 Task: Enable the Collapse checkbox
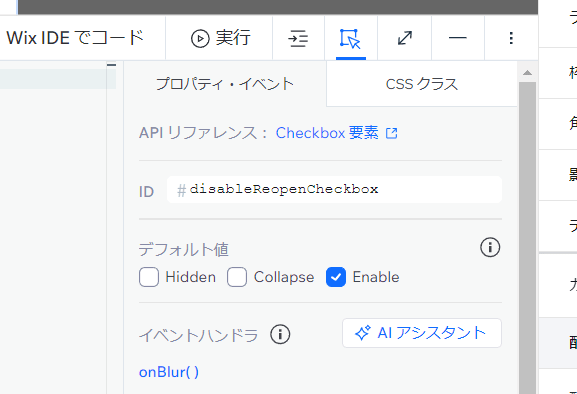coord(237,277)
